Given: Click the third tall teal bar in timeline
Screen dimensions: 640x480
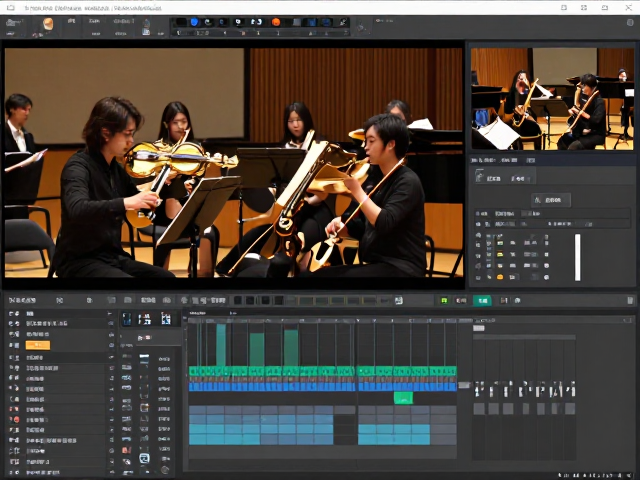Looking at the screenshot, I should pyautogui.click(x=291, y=348).
